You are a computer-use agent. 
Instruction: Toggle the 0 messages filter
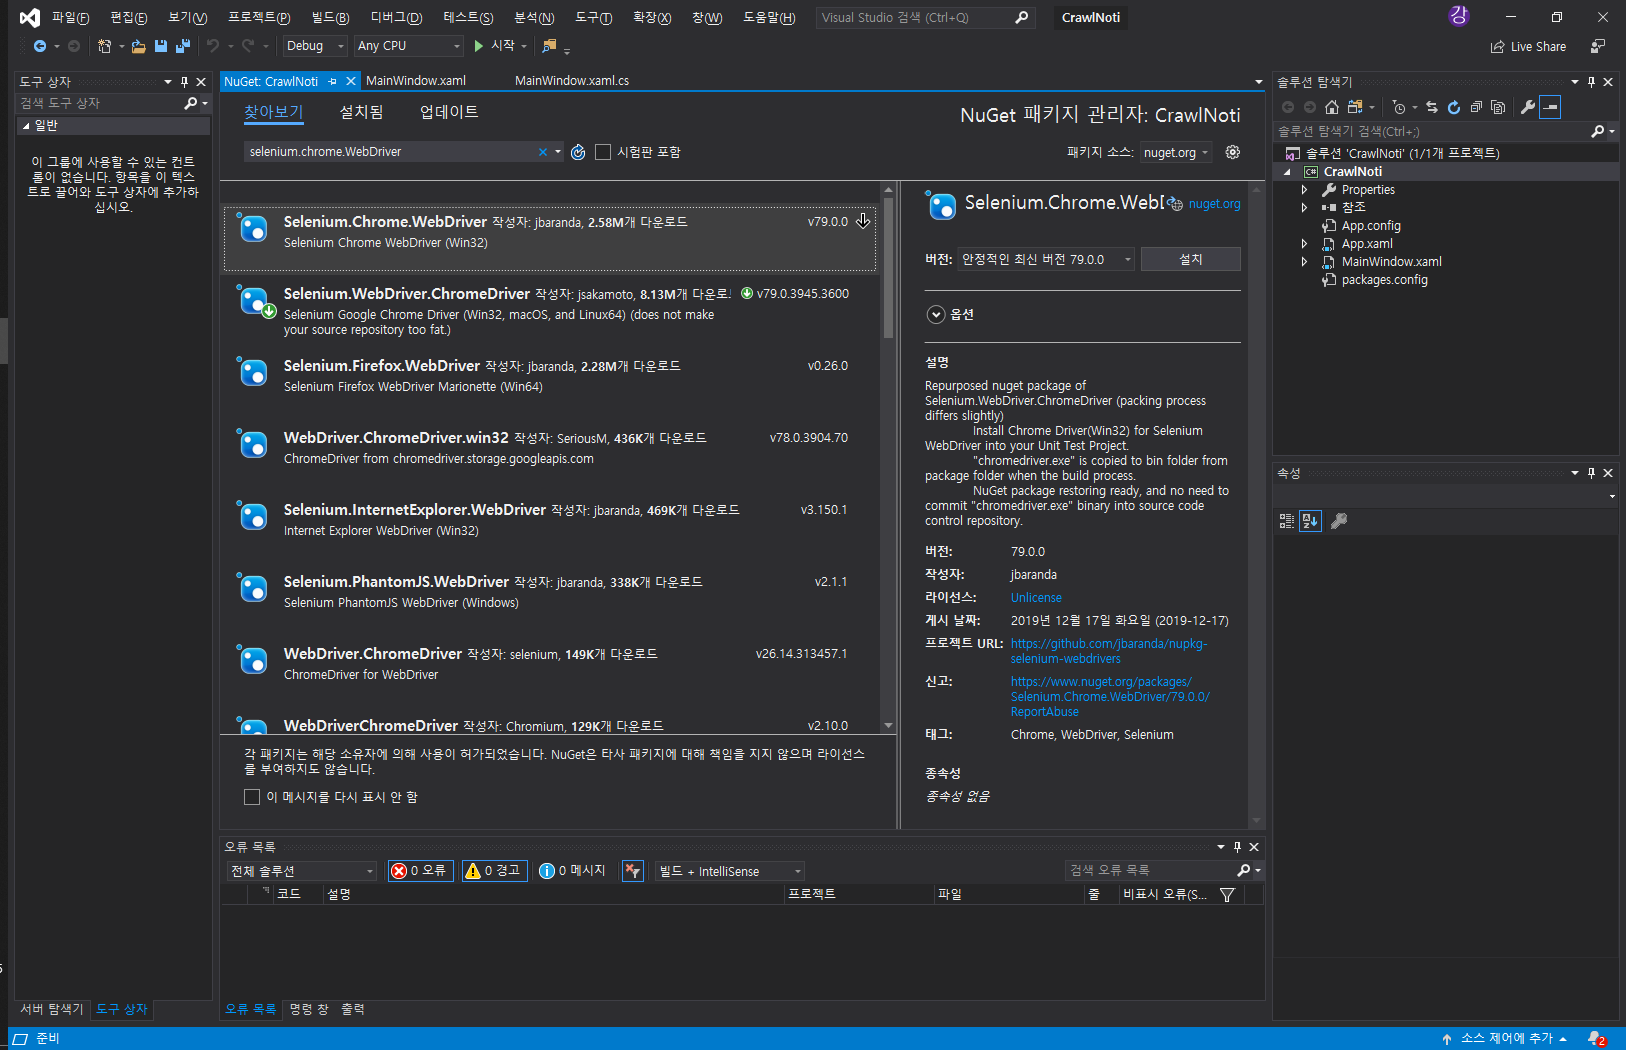click(x=573, y=871)
